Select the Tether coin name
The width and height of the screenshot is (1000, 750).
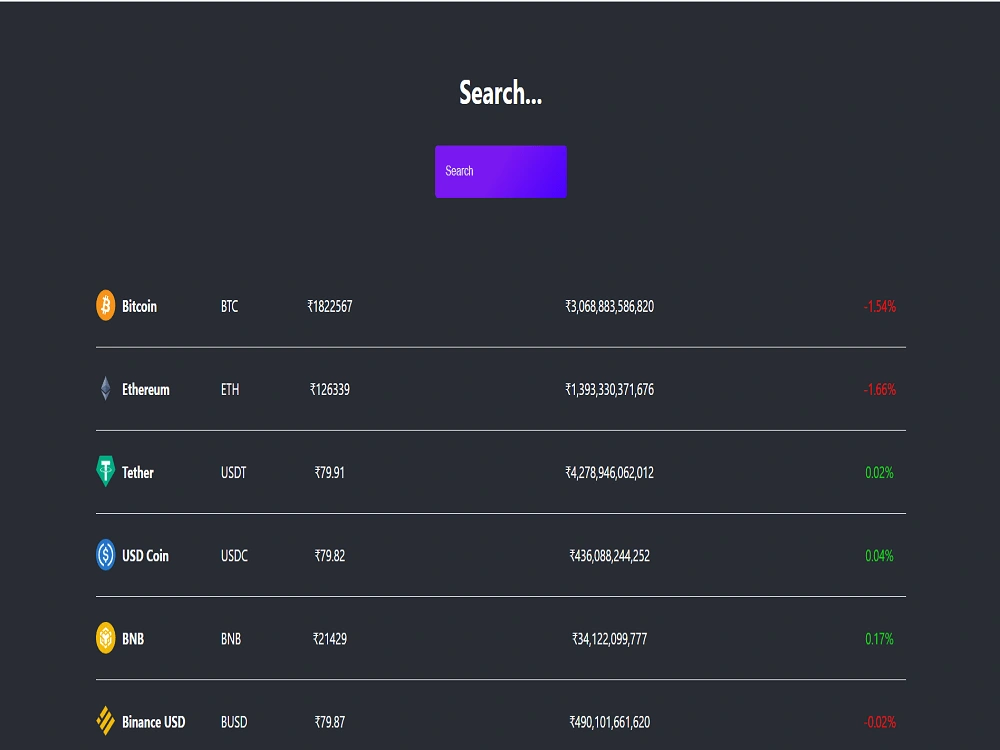point(138,473)
